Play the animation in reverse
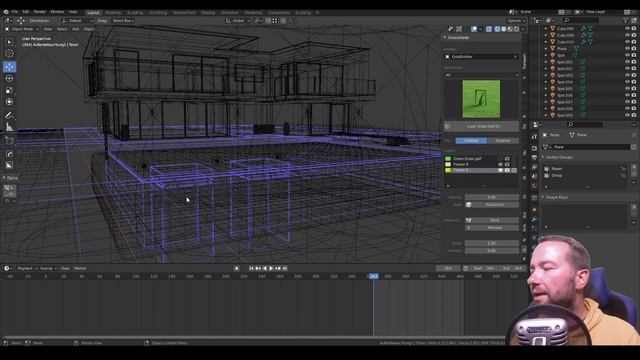Image resolution: width=640 pixels, height=360 pixels. tap(265, 268)
